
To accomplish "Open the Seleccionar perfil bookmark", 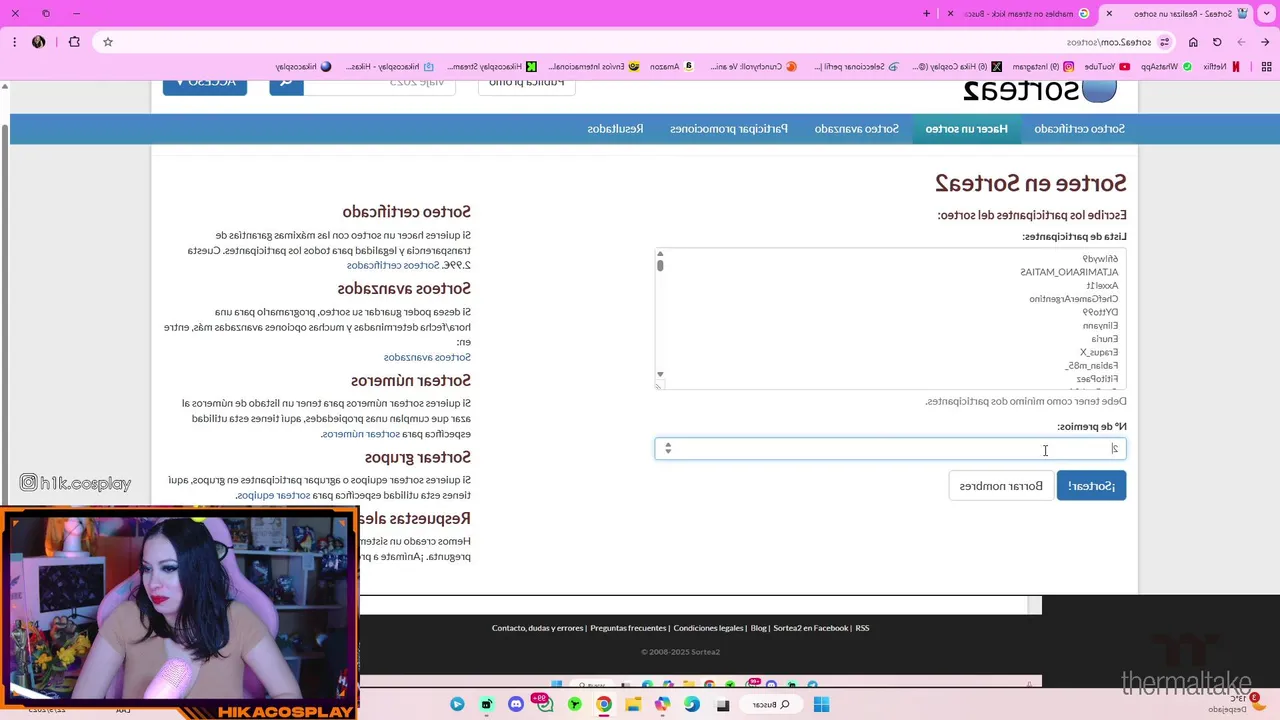I will (x=857, y=67).
